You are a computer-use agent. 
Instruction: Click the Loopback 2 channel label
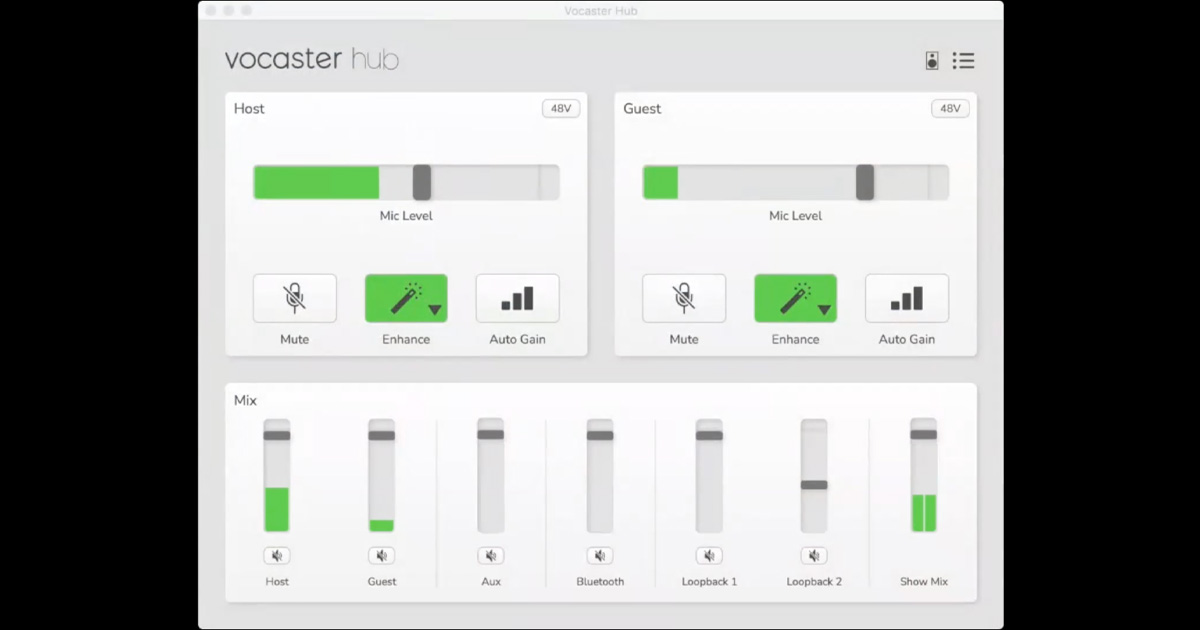pos(814,581)
